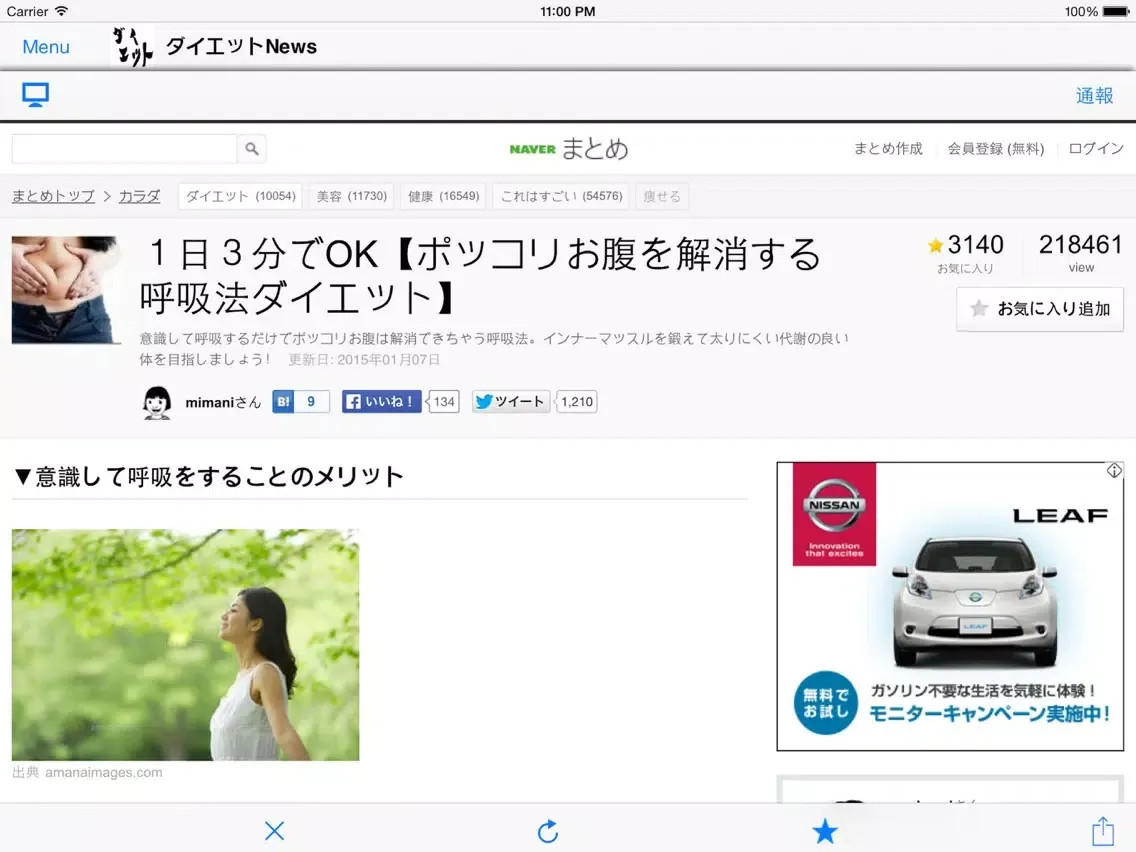Screen dimensions: 1136x852
Task: Select the 健康 (16549) category tag
Action: click(443, 196)
